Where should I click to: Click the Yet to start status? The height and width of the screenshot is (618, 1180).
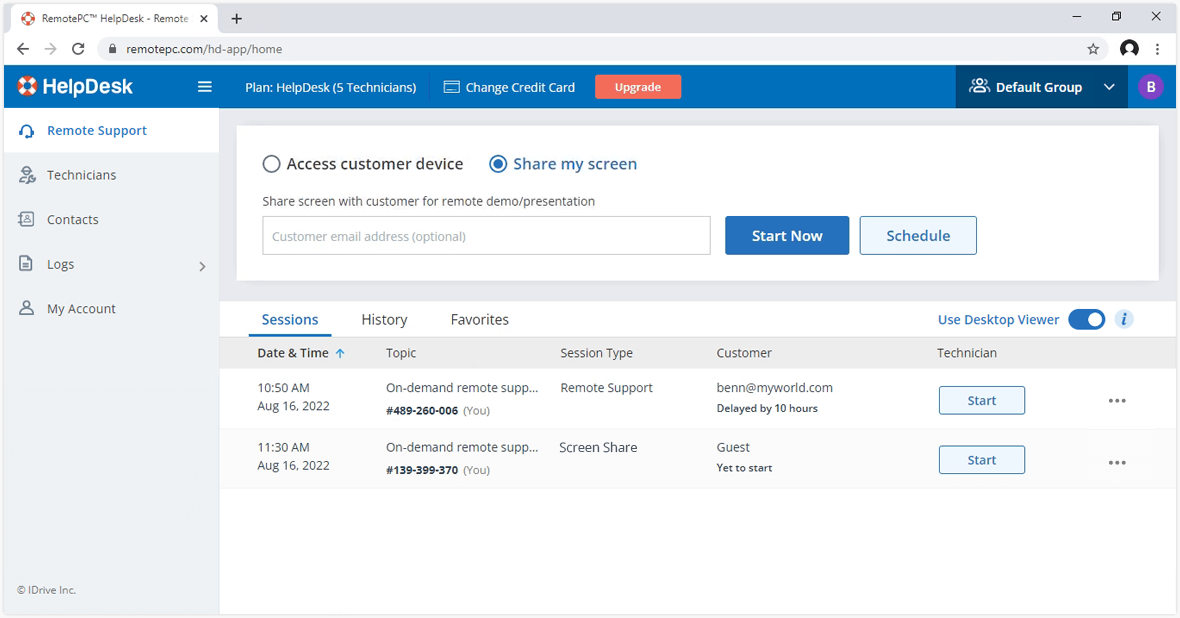click(x=744, y=468)
